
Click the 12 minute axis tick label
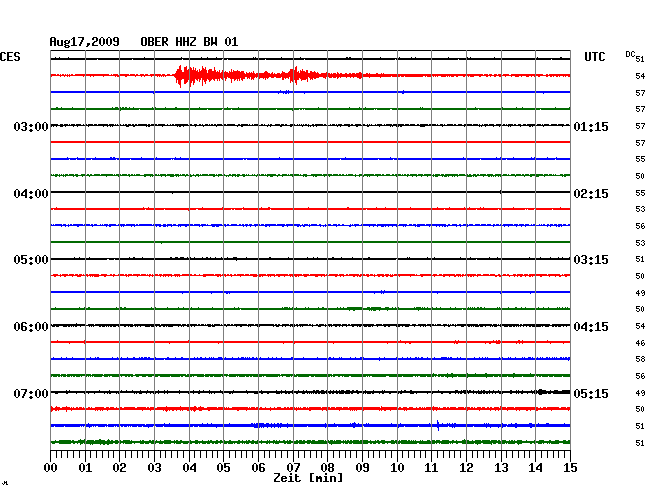pos(466,468)
